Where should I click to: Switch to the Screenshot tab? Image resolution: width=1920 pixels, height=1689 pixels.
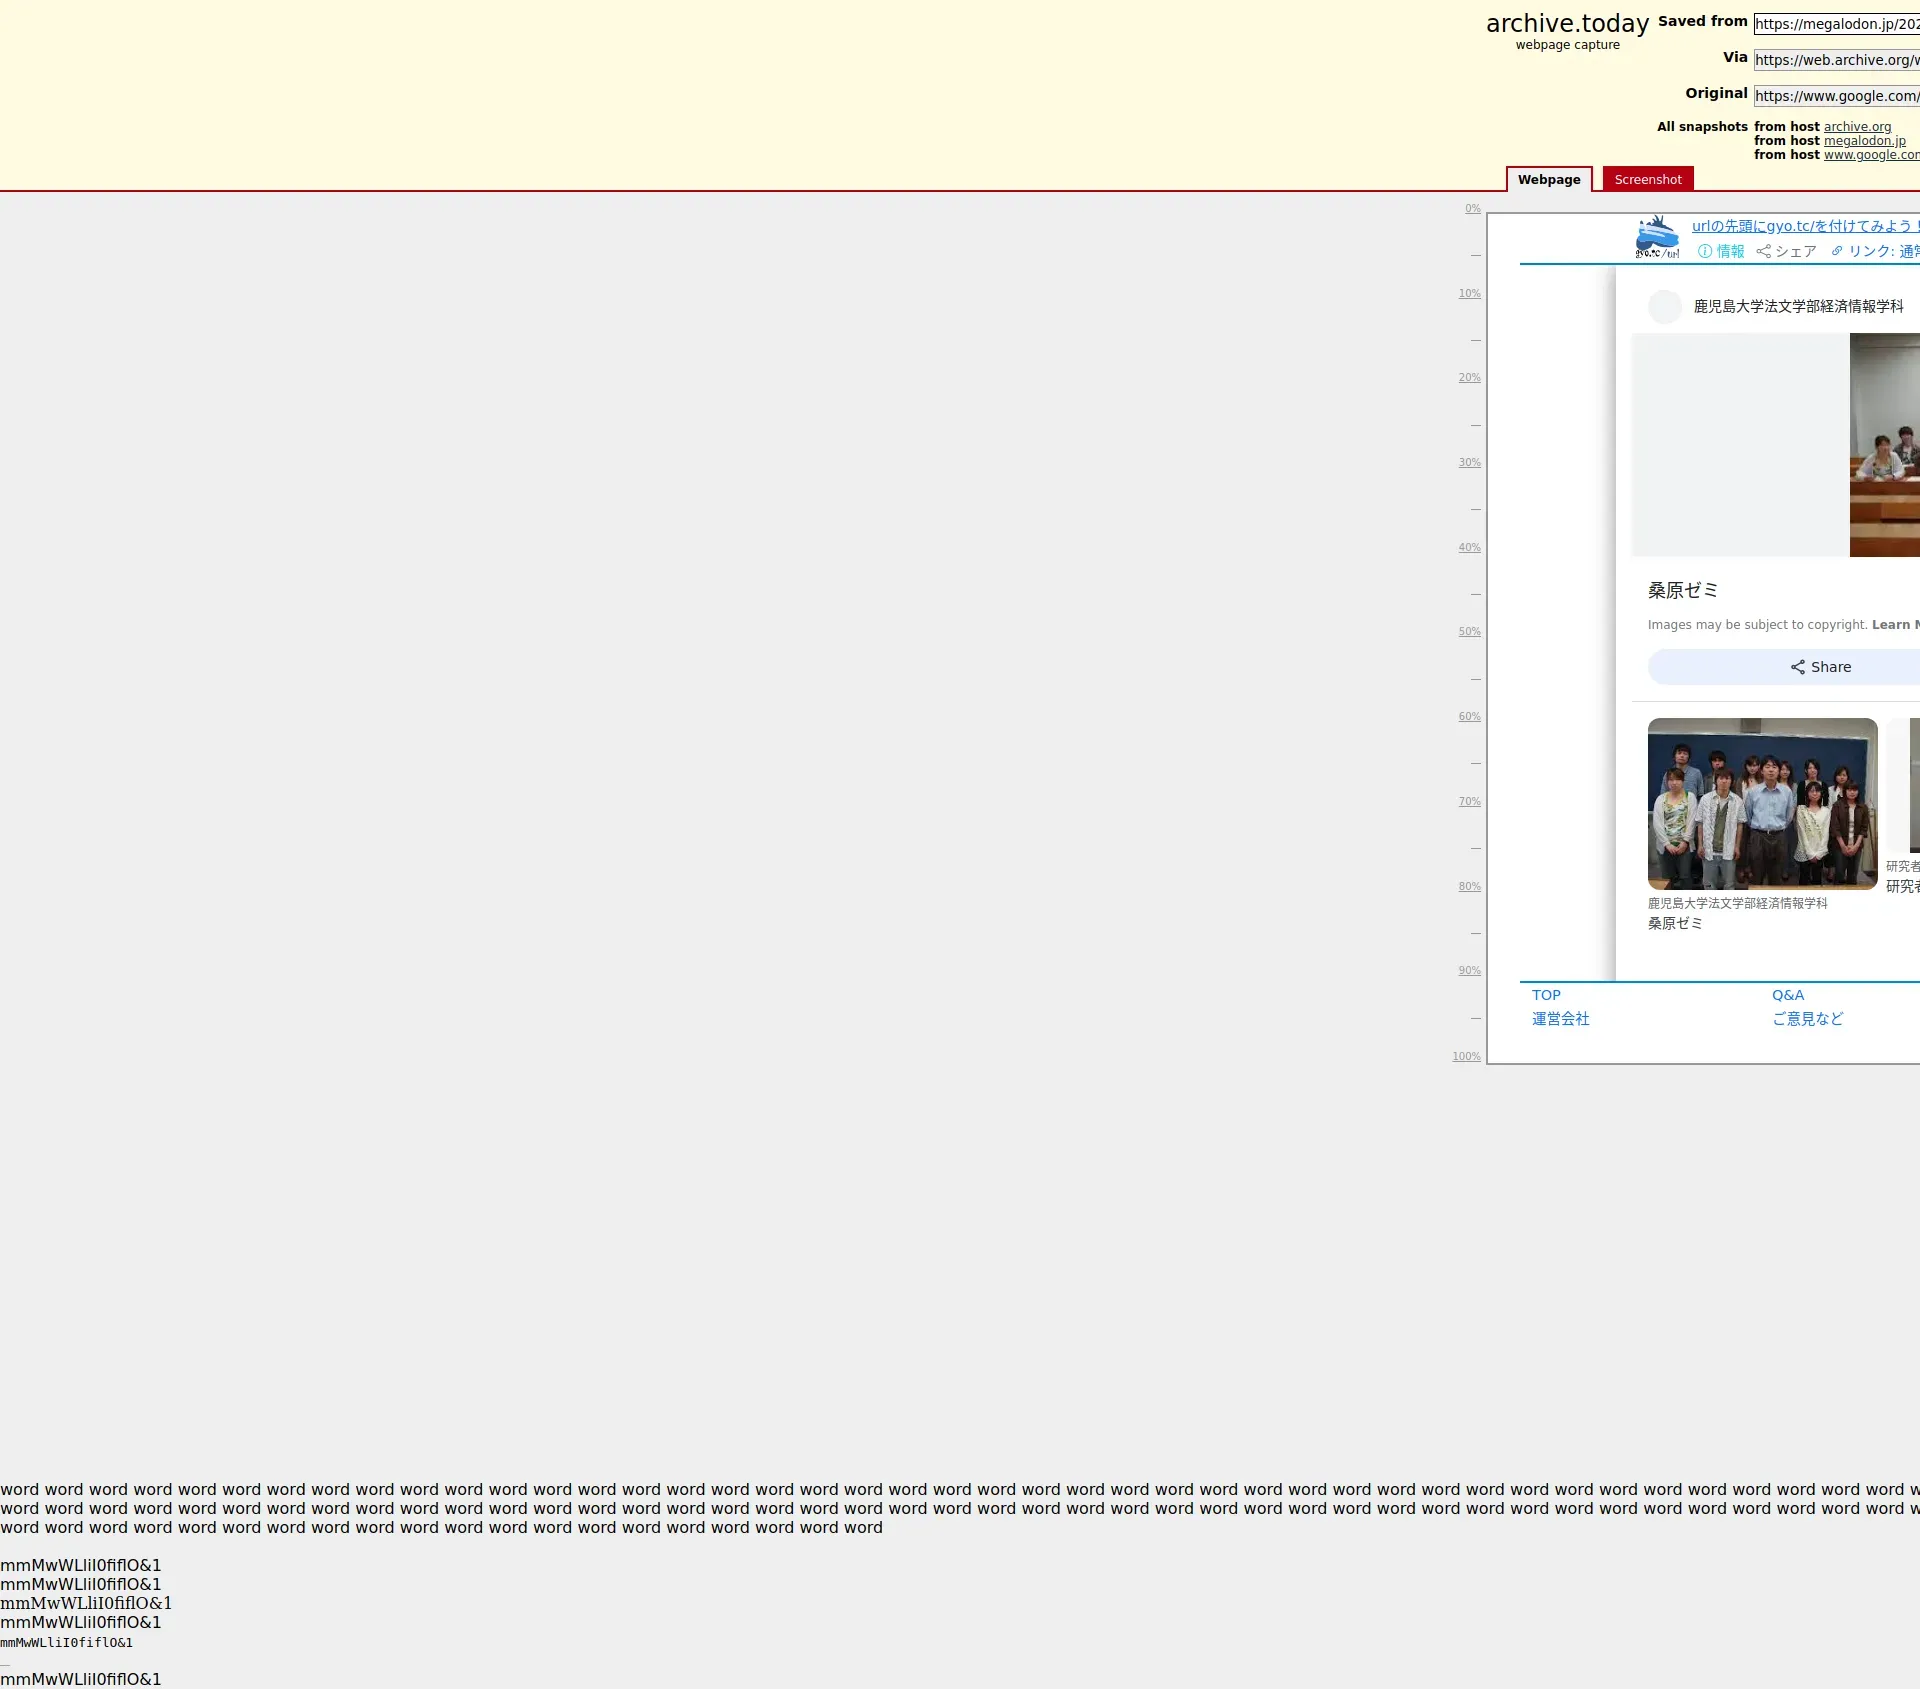point(1647,180)
